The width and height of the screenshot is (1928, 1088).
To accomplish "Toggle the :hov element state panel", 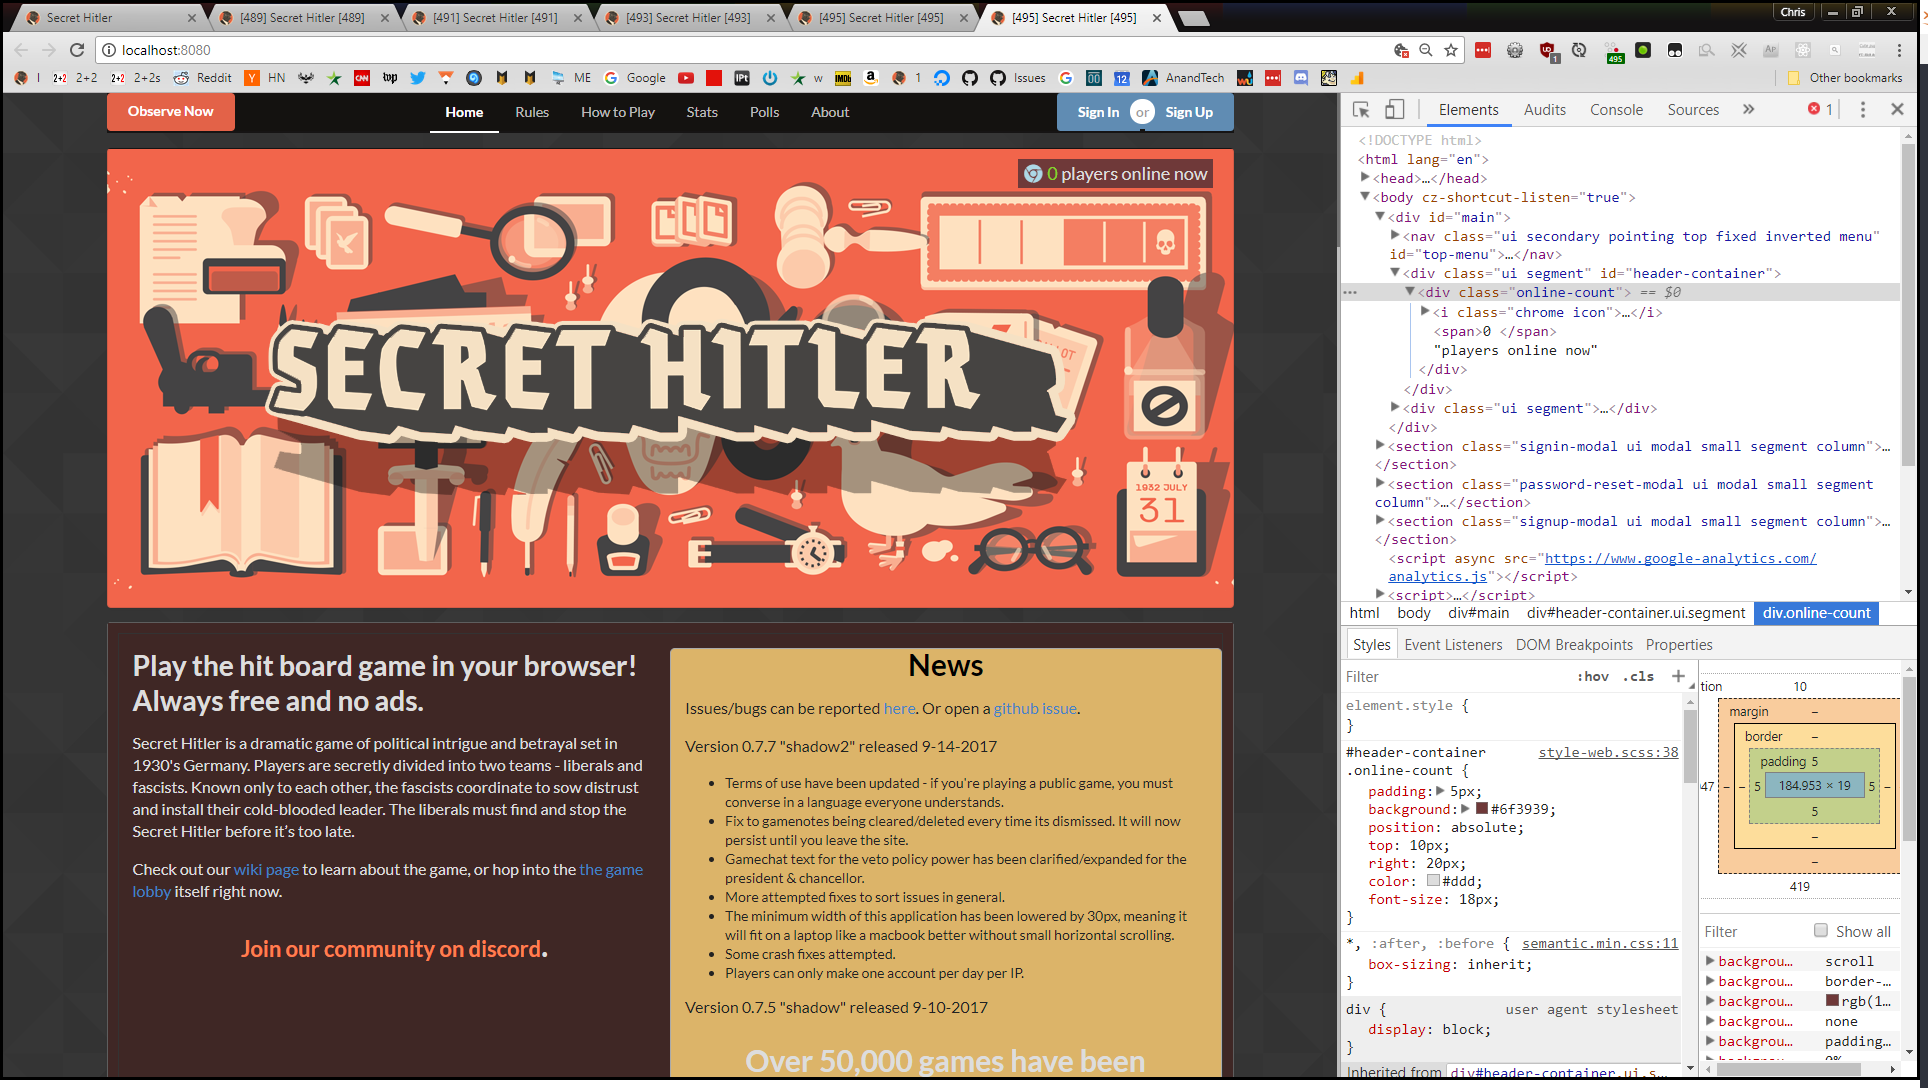I will 1593,676.
